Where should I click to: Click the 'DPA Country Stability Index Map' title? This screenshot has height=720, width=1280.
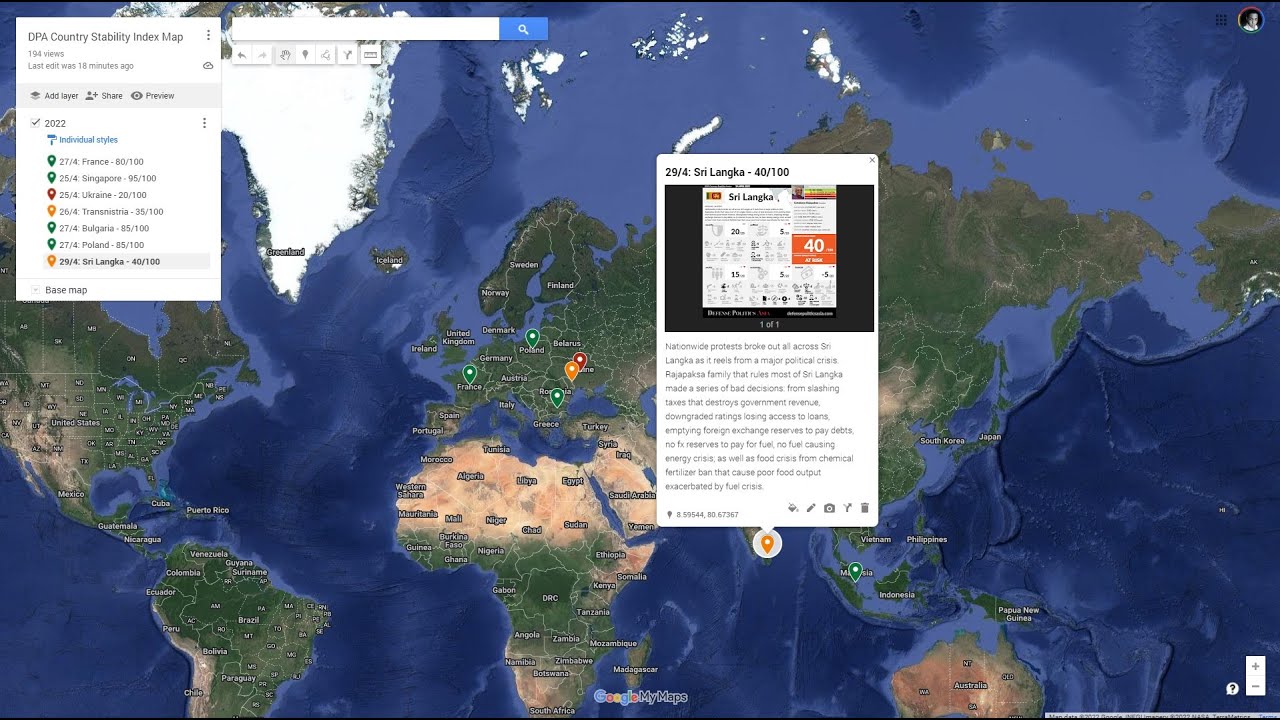(x=106, y=37)
